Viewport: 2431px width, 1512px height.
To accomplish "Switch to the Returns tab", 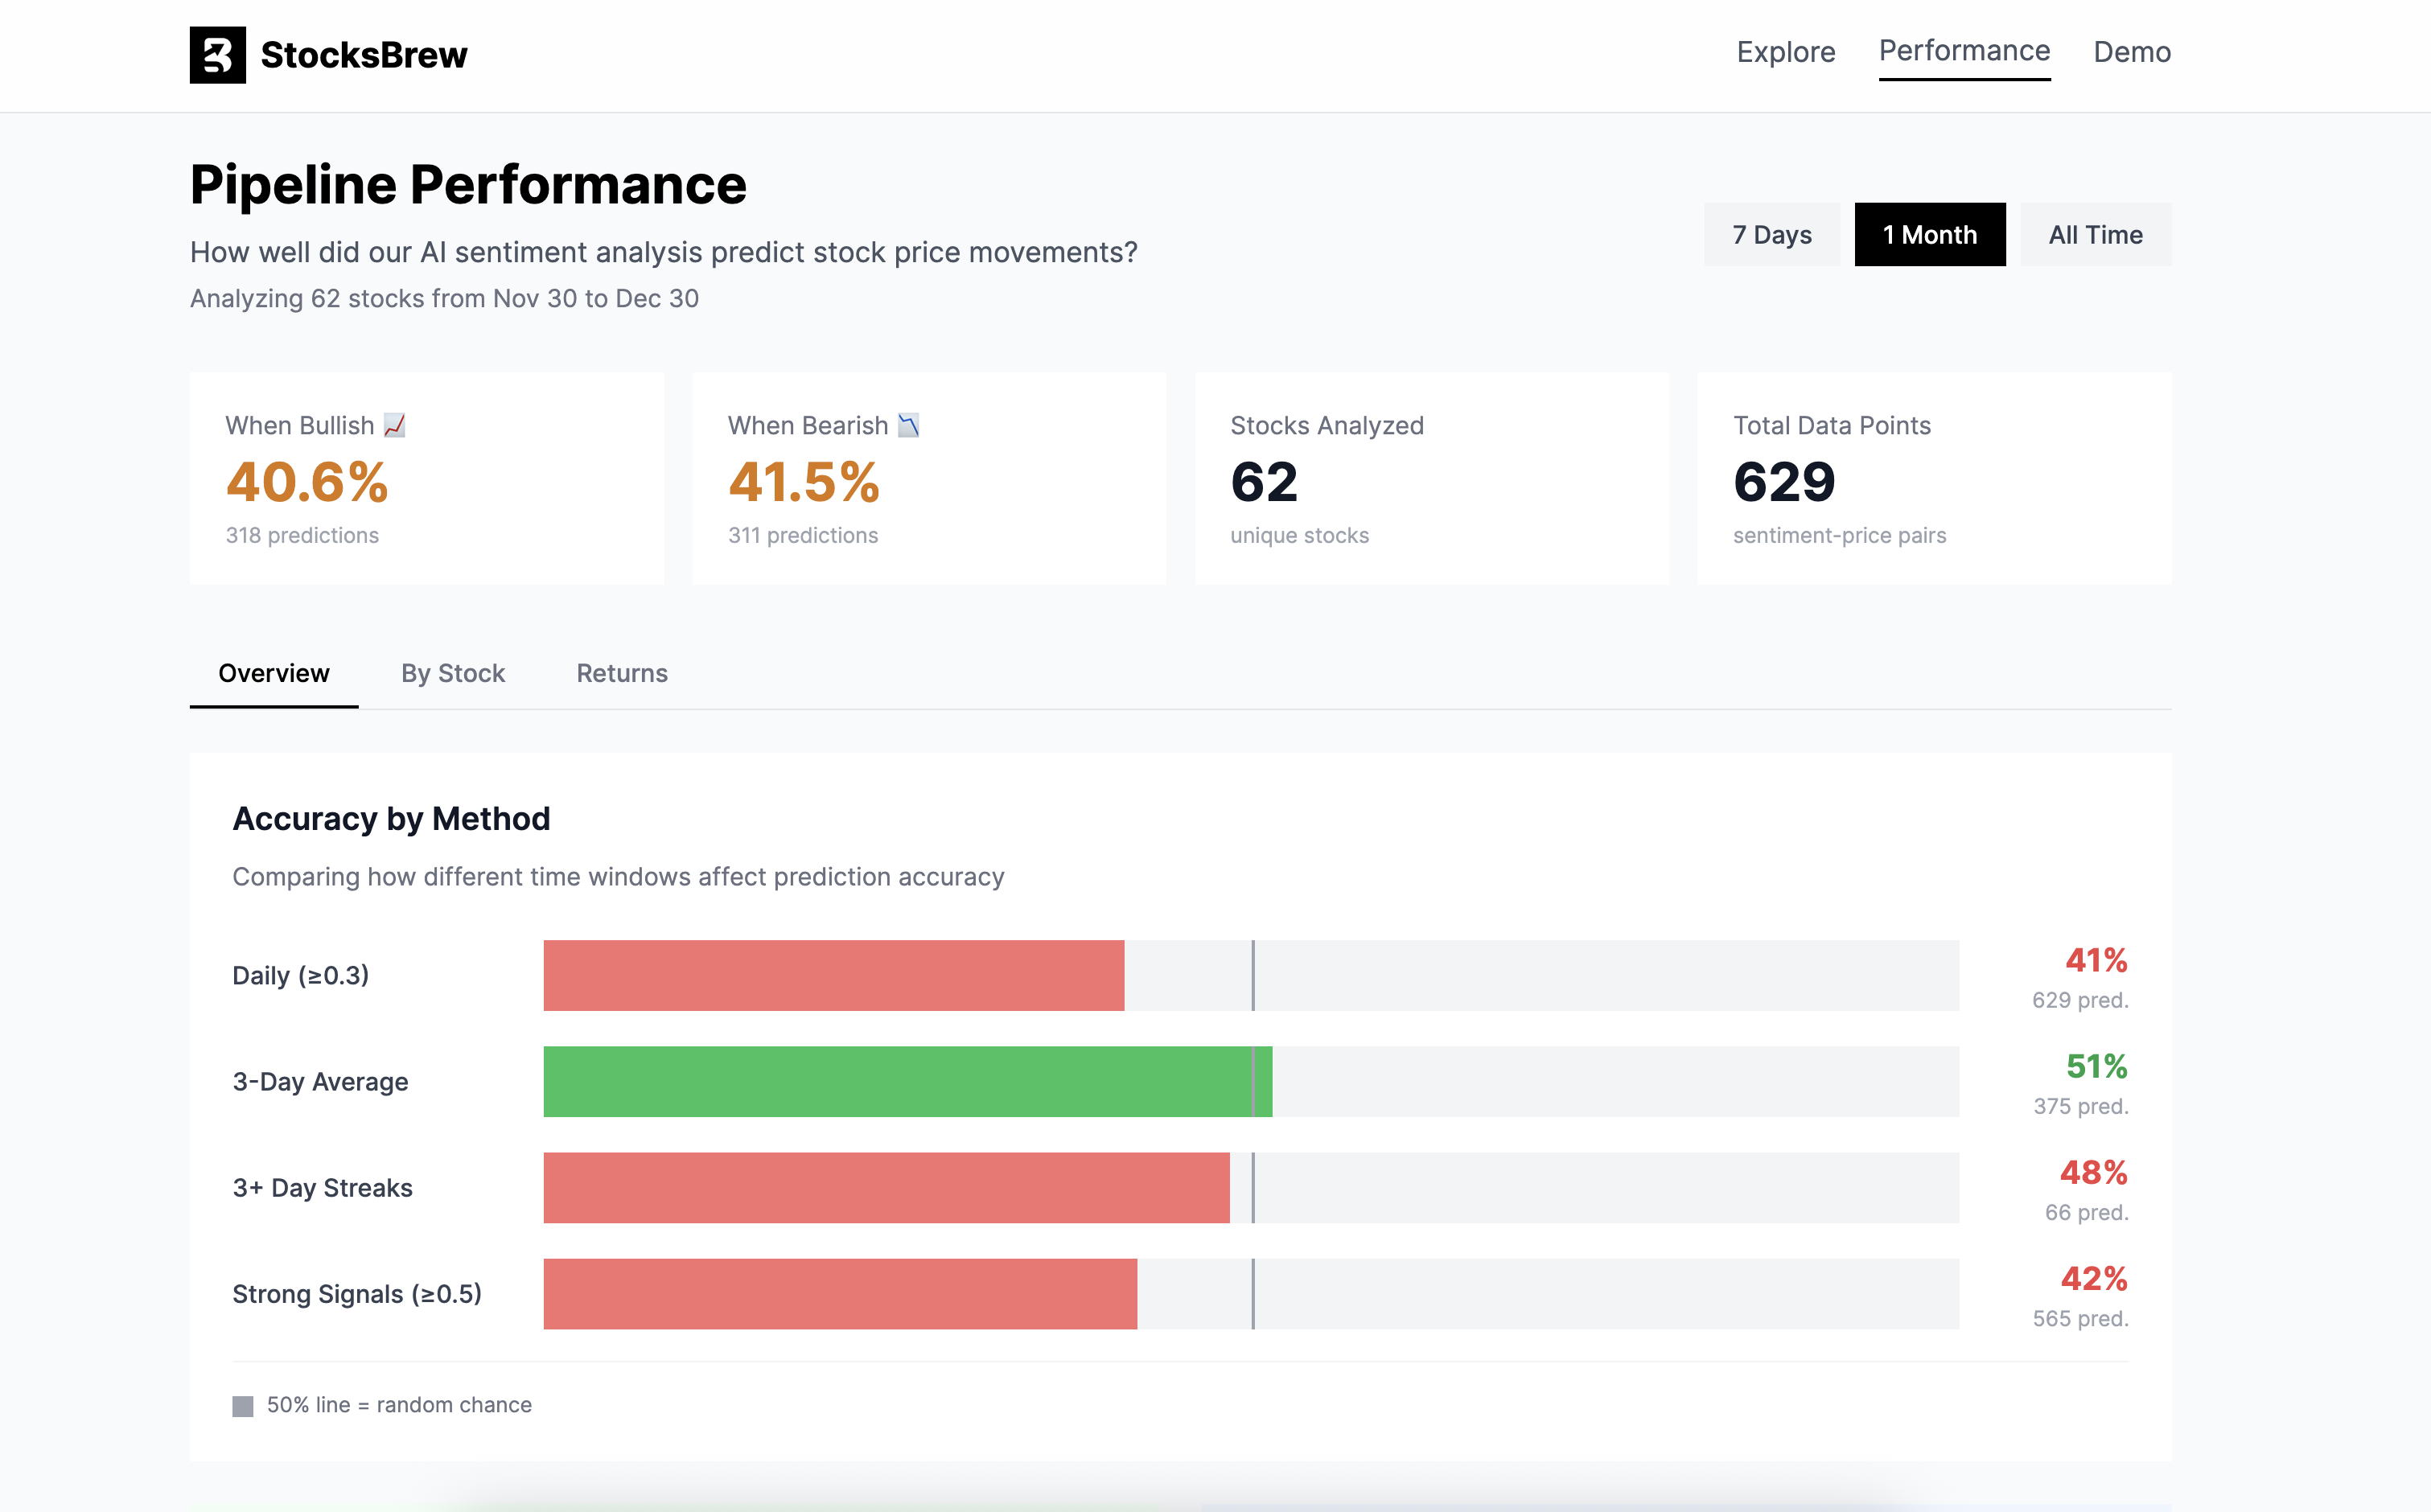I will [x=622, y=673].
